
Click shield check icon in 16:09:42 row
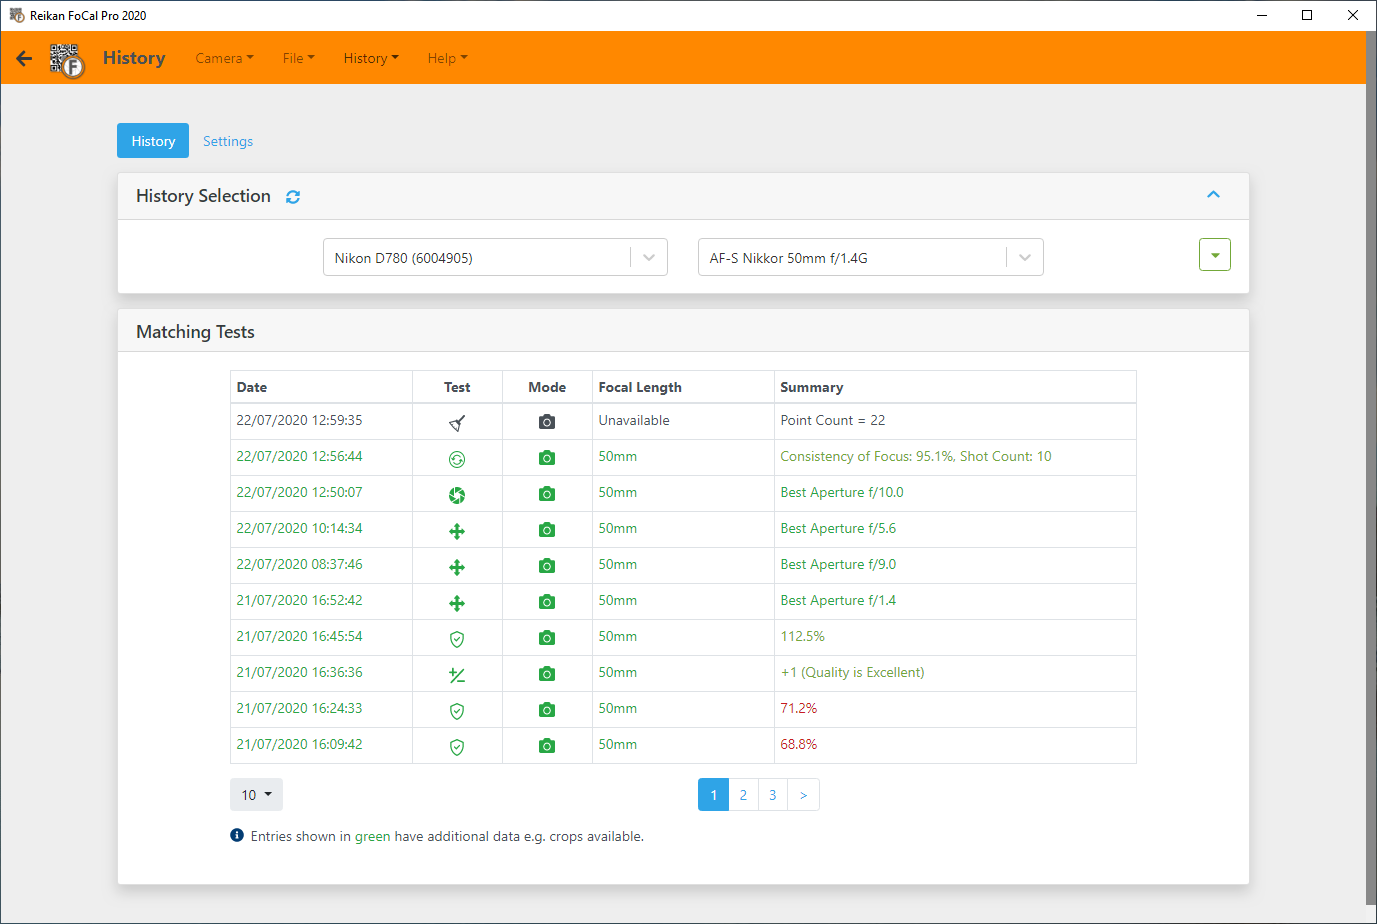click(457, 747)
